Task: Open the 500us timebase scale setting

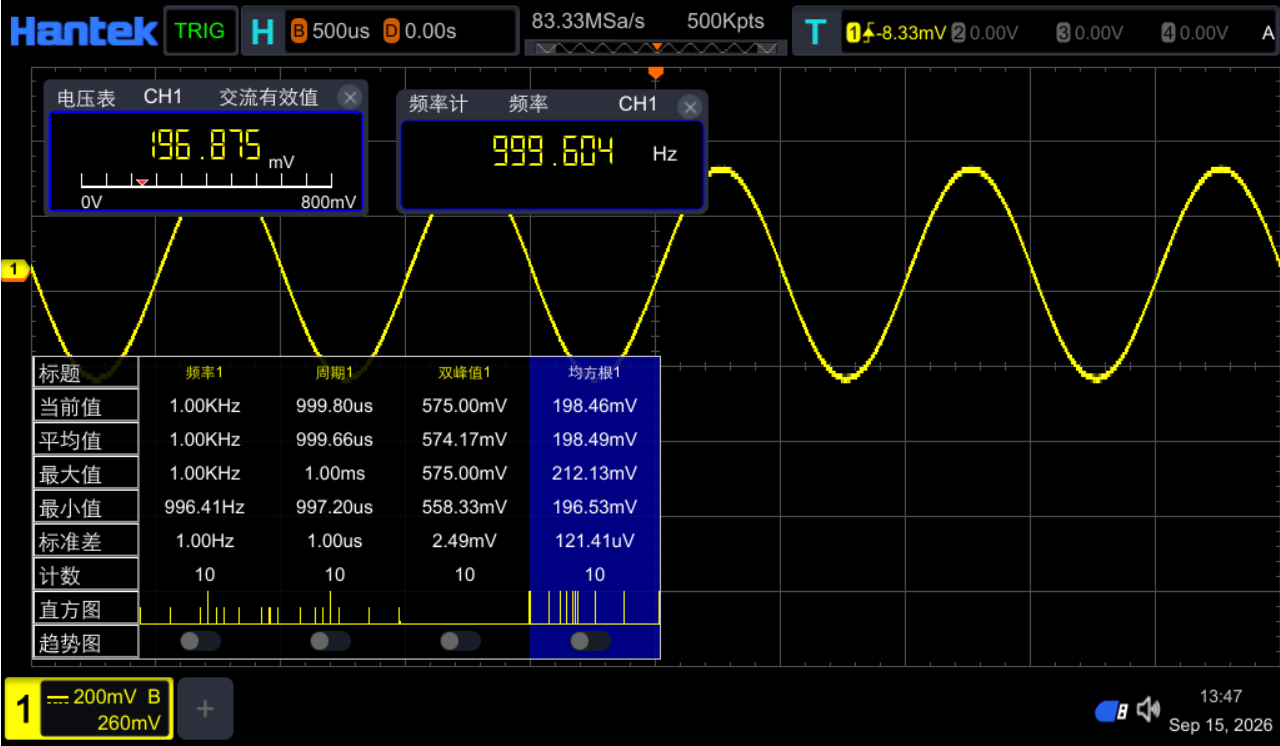Action: tap(341, 32)
